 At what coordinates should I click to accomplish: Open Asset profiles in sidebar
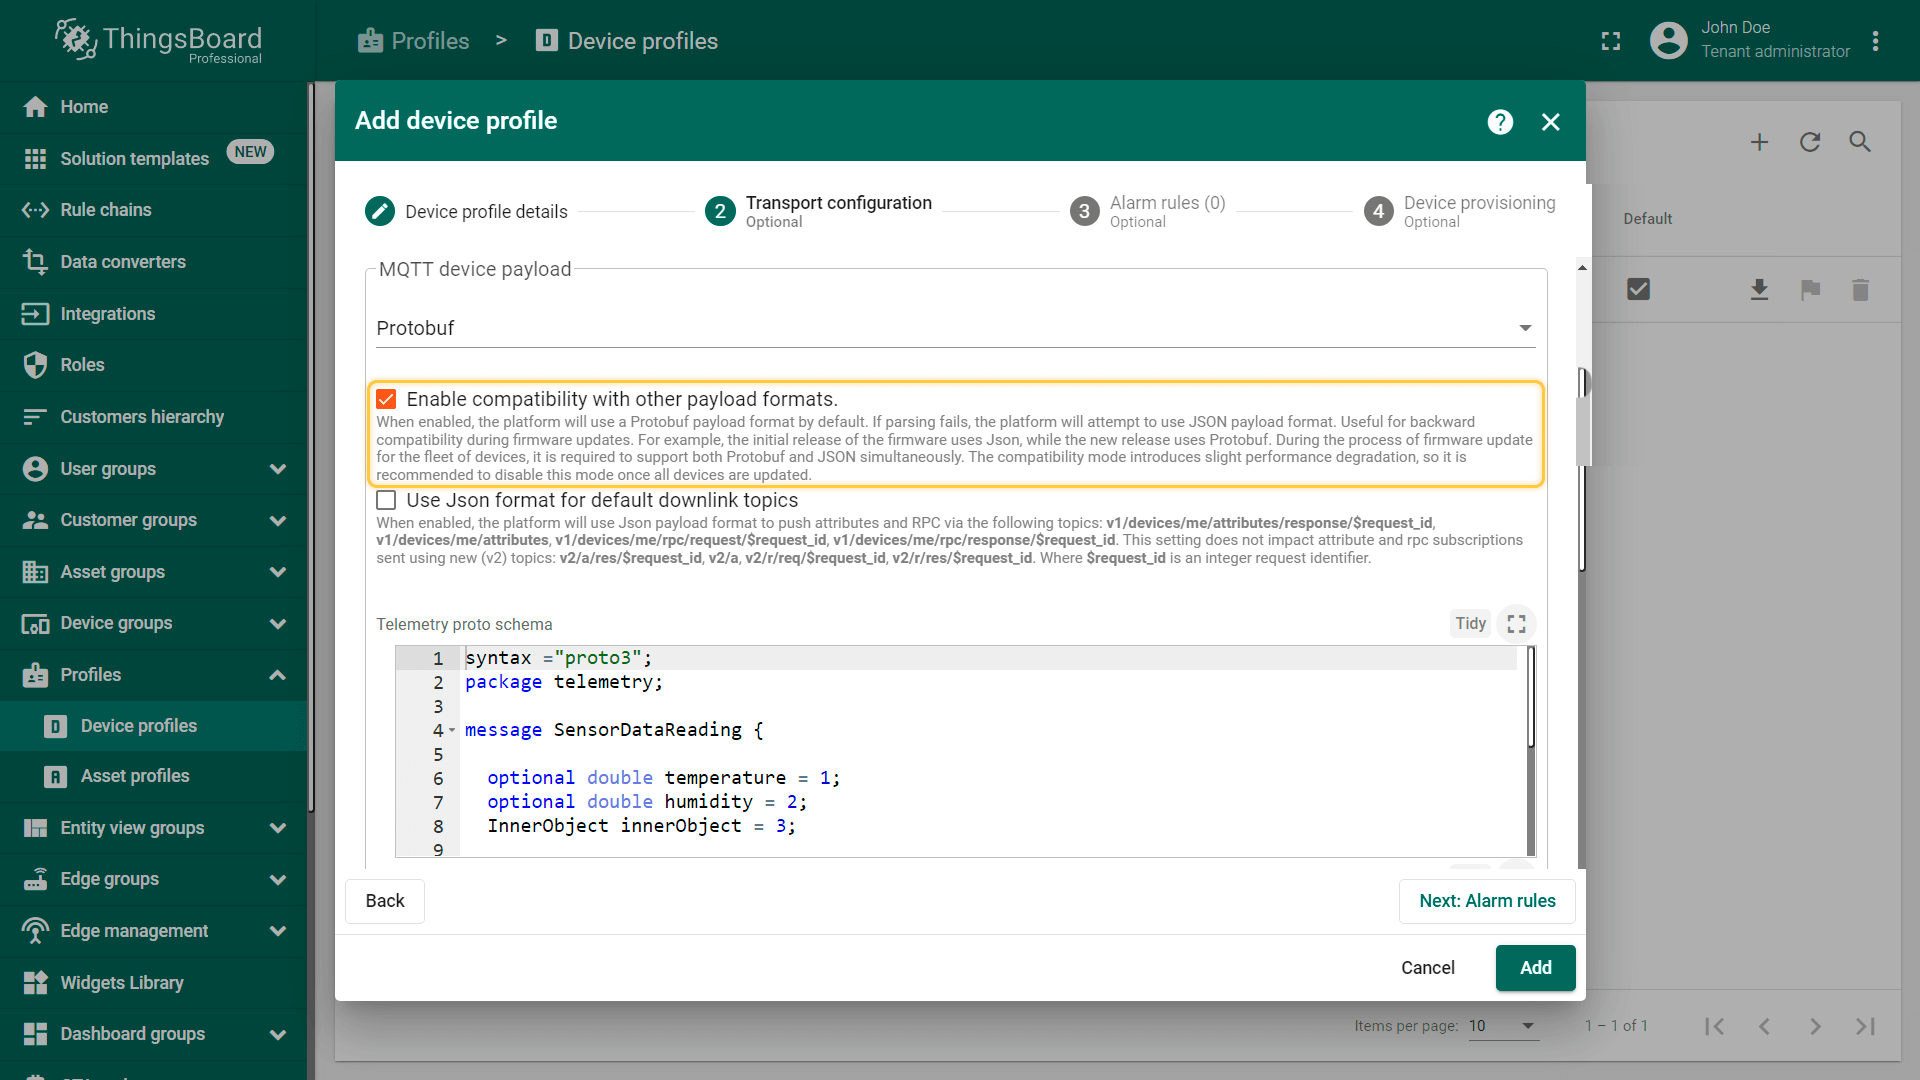[x=154, y=777]
